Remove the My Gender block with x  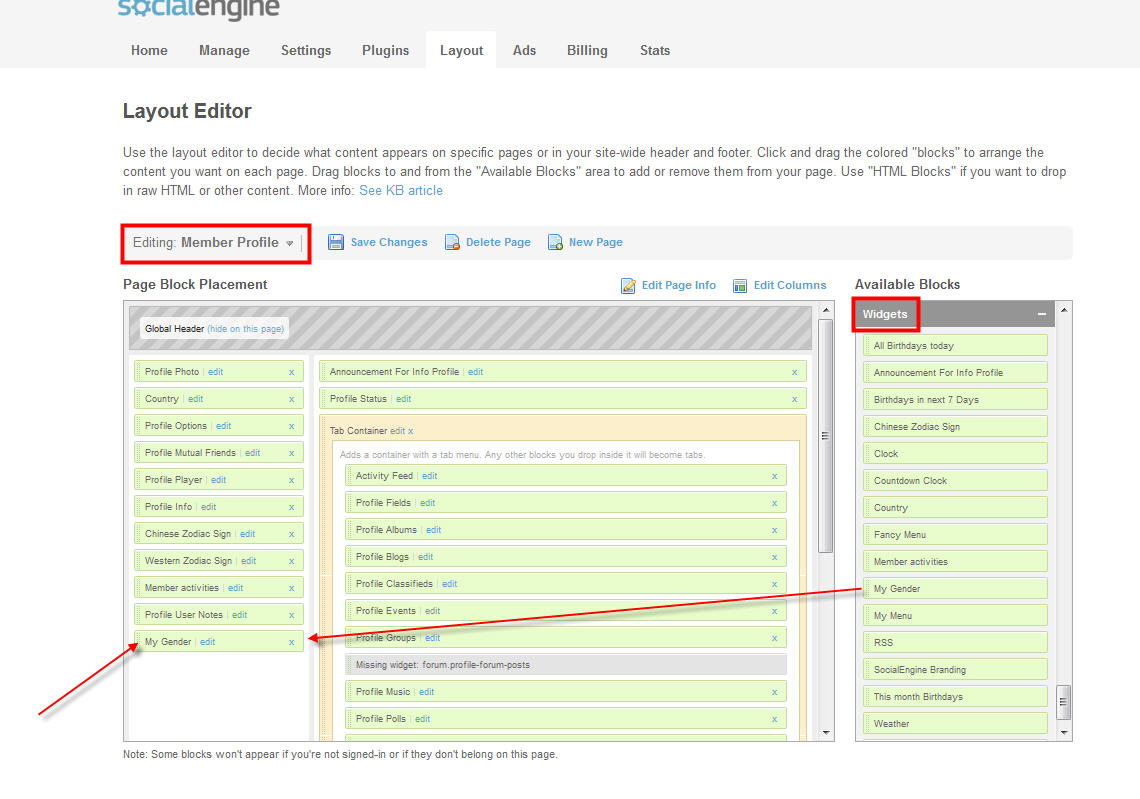coord(291,642)
